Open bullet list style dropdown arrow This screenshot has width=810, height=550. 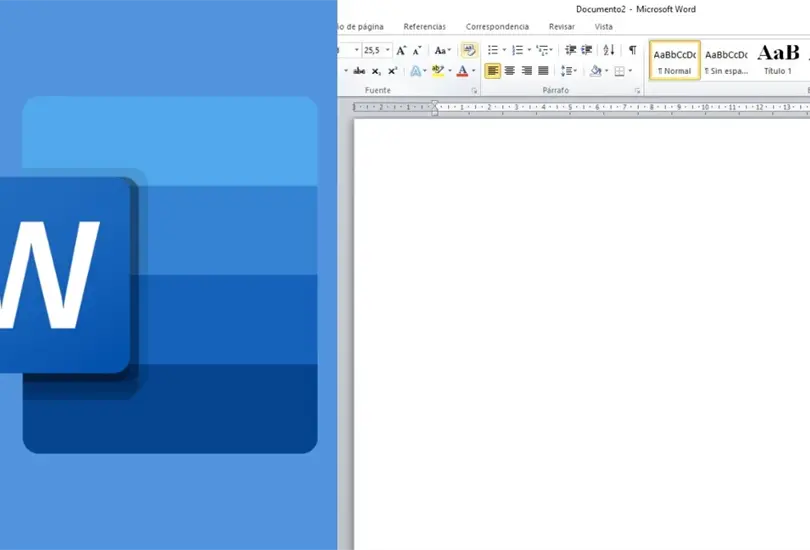click(504, 50)
